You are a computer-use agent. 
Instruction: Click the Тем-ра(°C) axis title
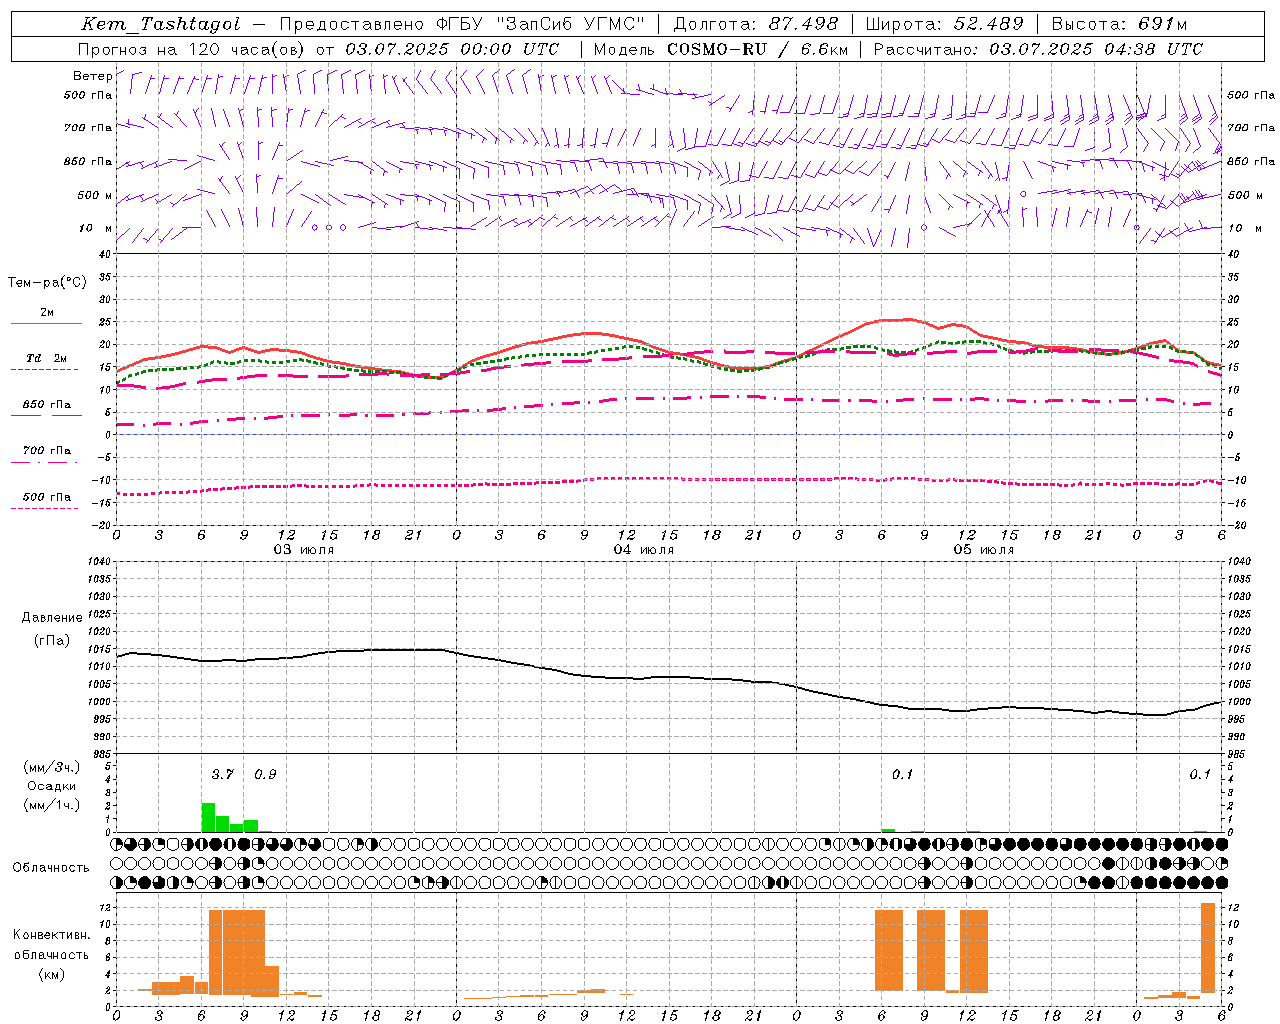[x=47, y=283]
